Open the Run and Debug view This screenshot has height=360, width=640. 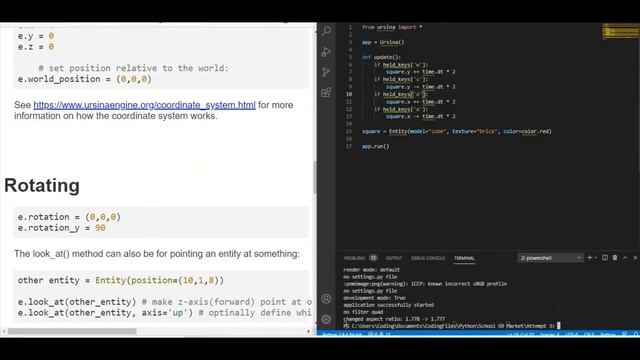326,52
